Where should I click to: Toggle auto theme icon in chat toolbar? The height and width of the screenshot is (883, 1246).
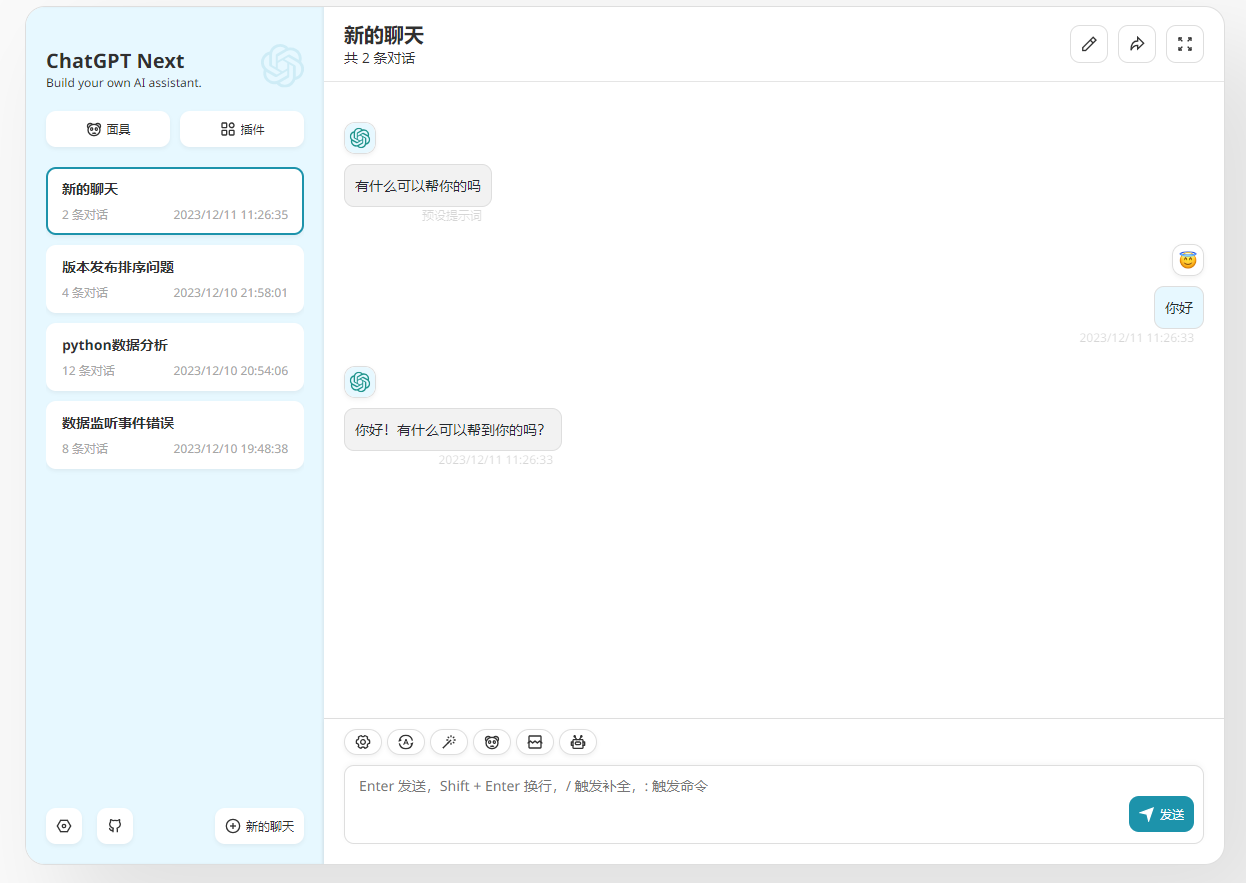click(406, 742)
